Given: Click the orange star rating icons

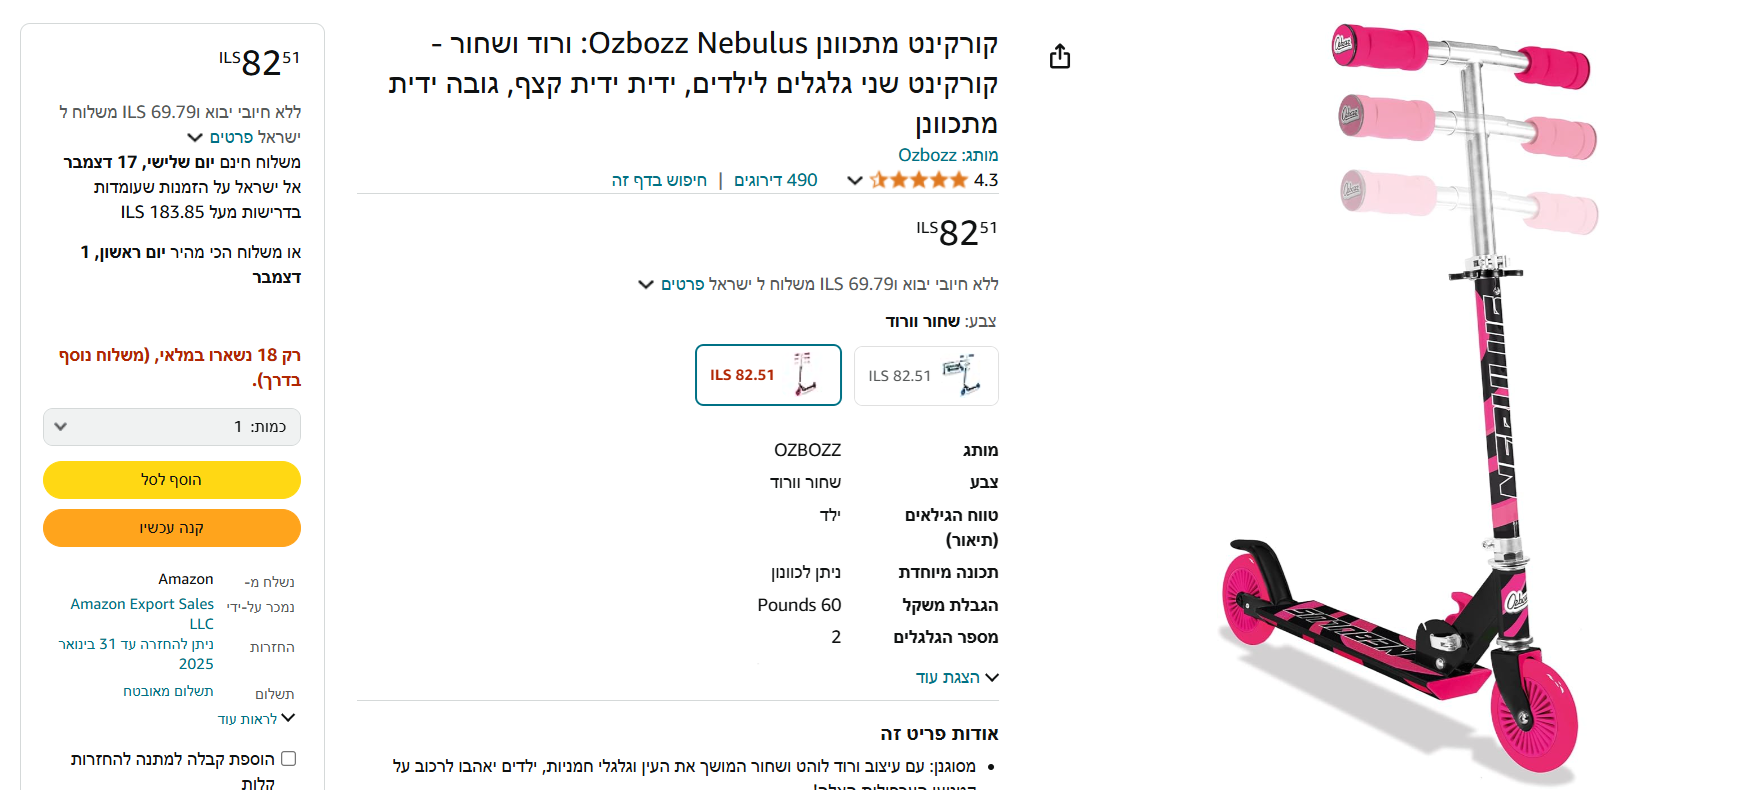Looking at the screenshot, I should [919, 180].
